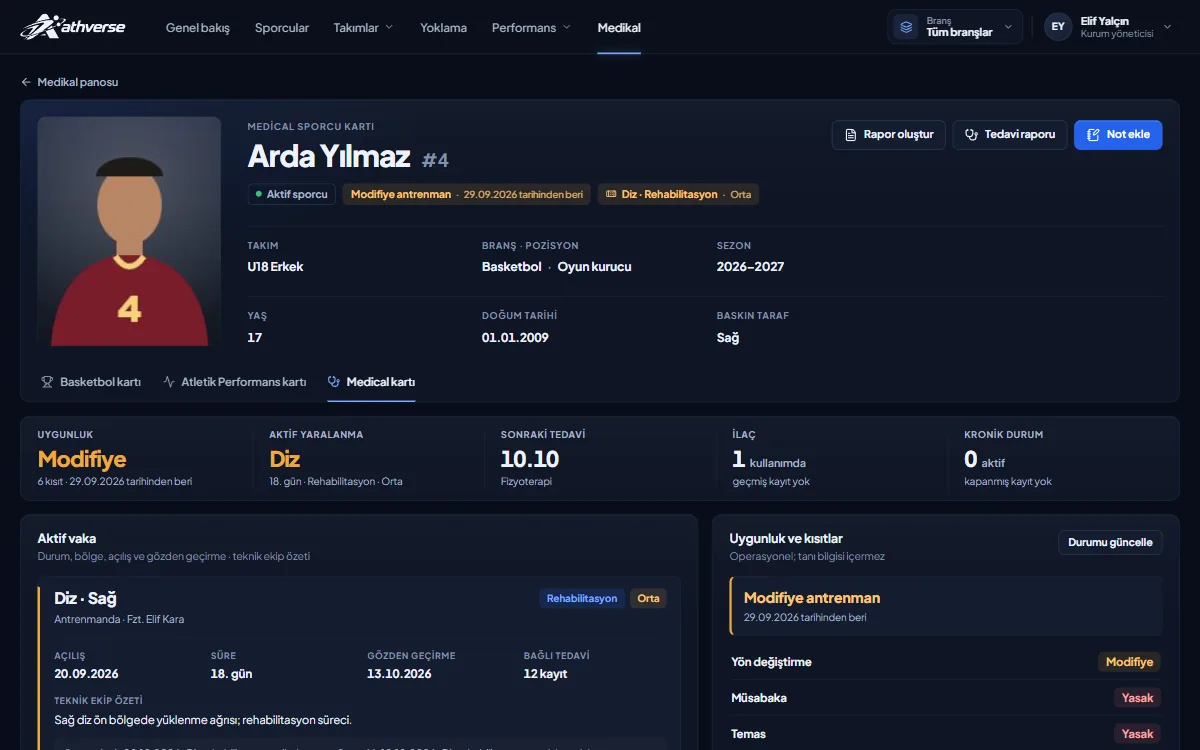Click the Modifiye antrenman status badge
The width and height of the screenshot is (1200, 750).
tap(467, 194)
